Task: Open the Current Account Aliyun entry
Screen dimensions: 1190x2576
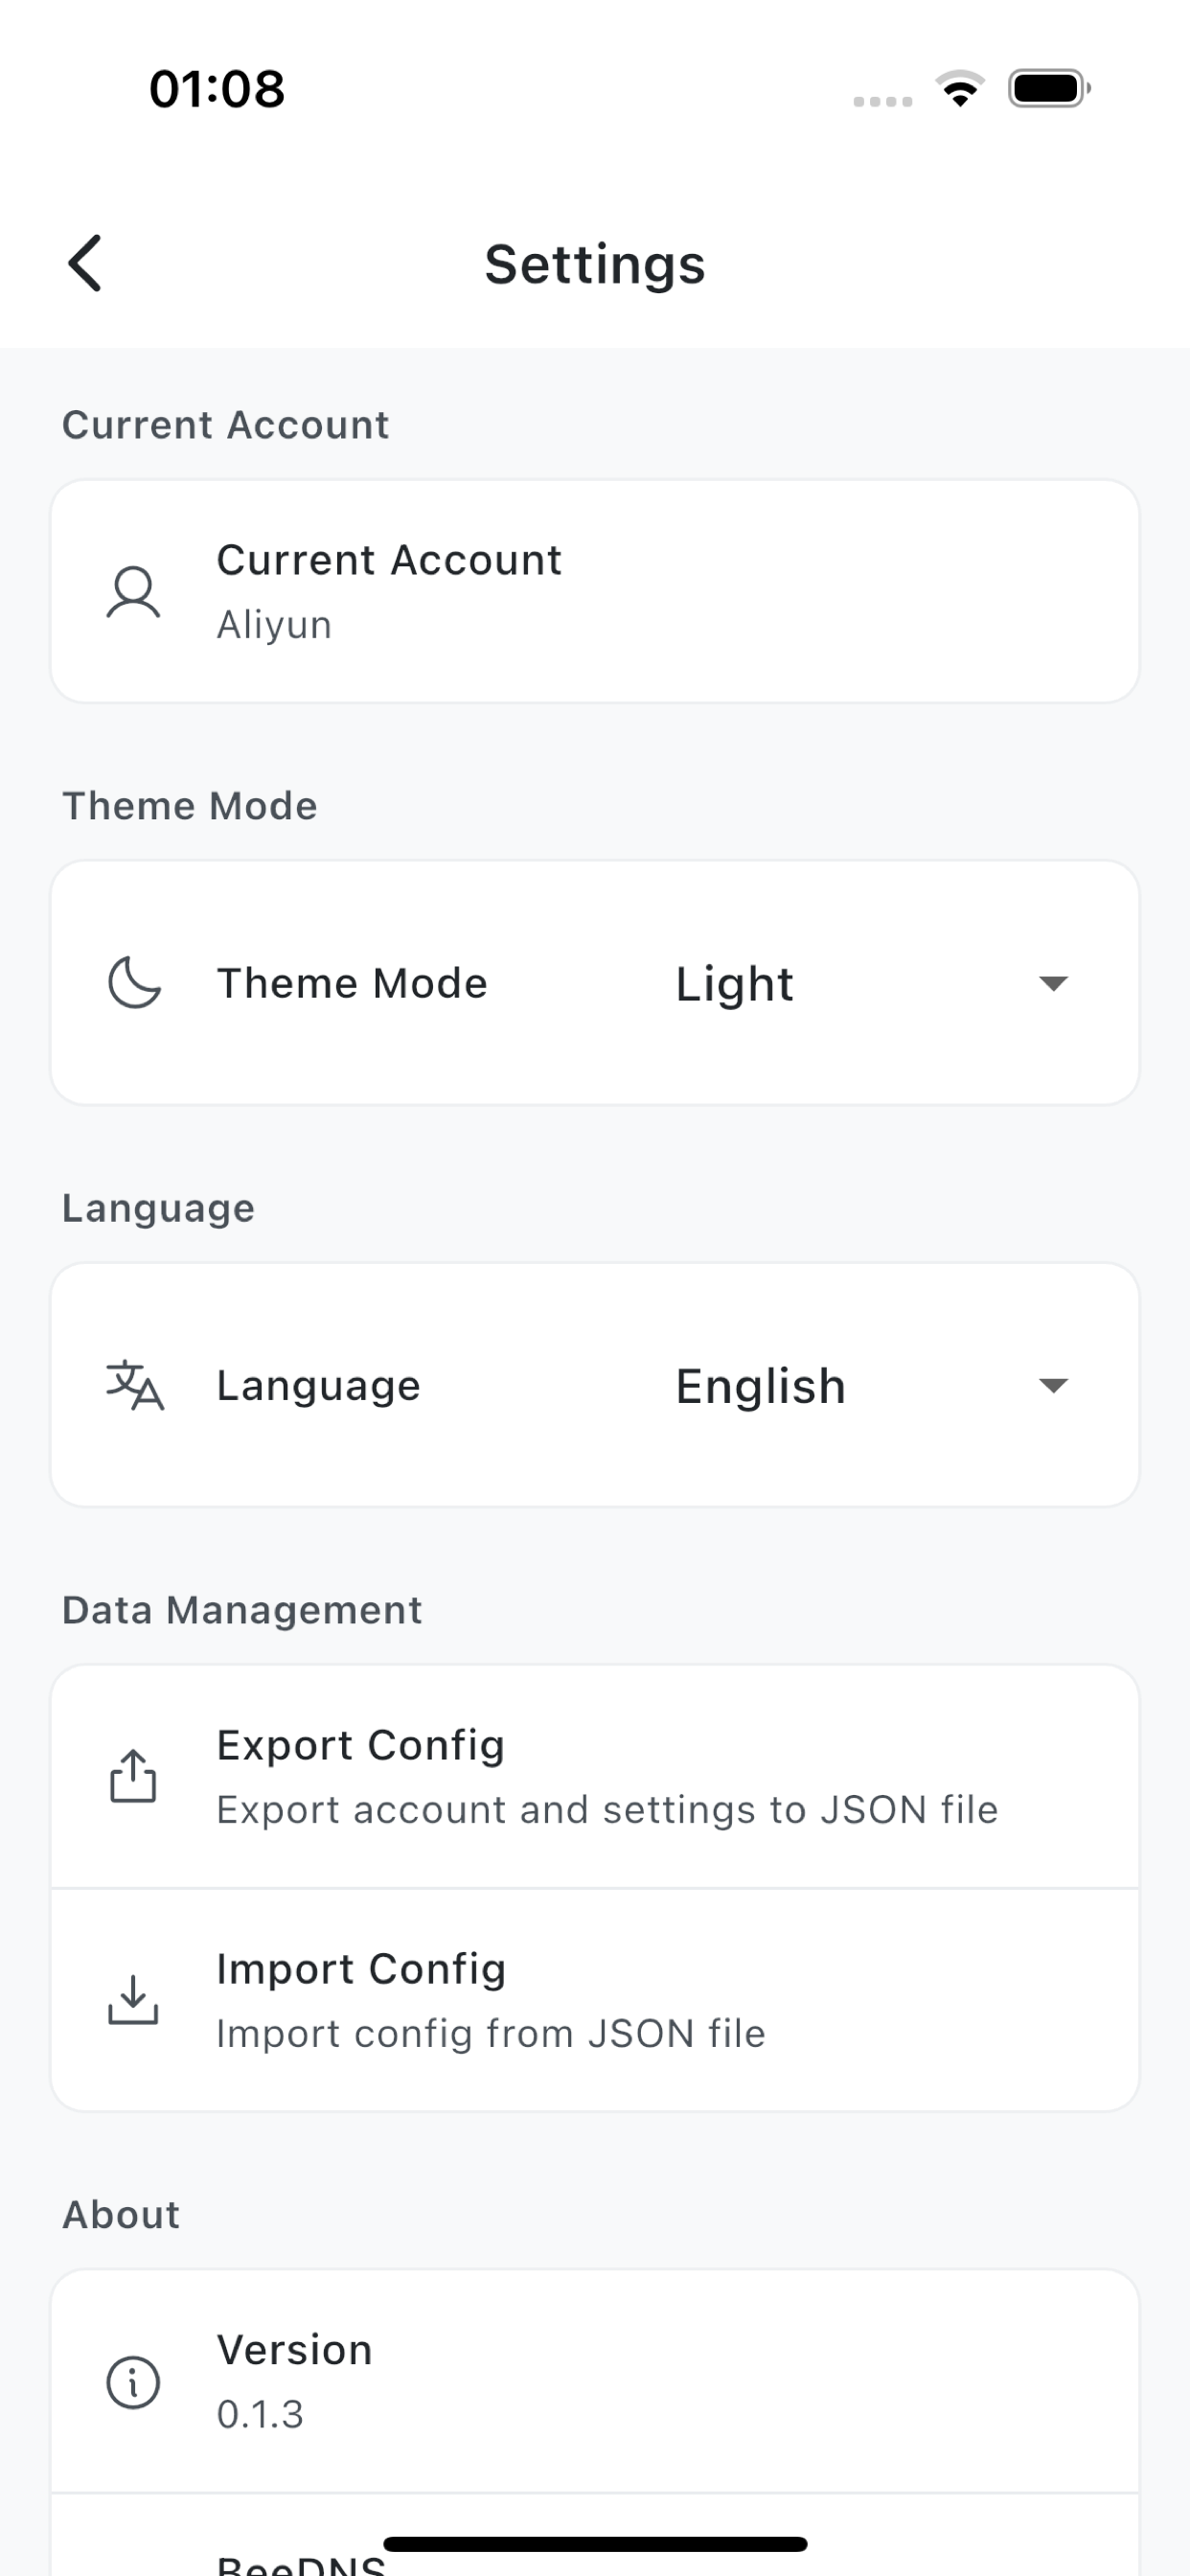Action: click(x=594, y=592)
